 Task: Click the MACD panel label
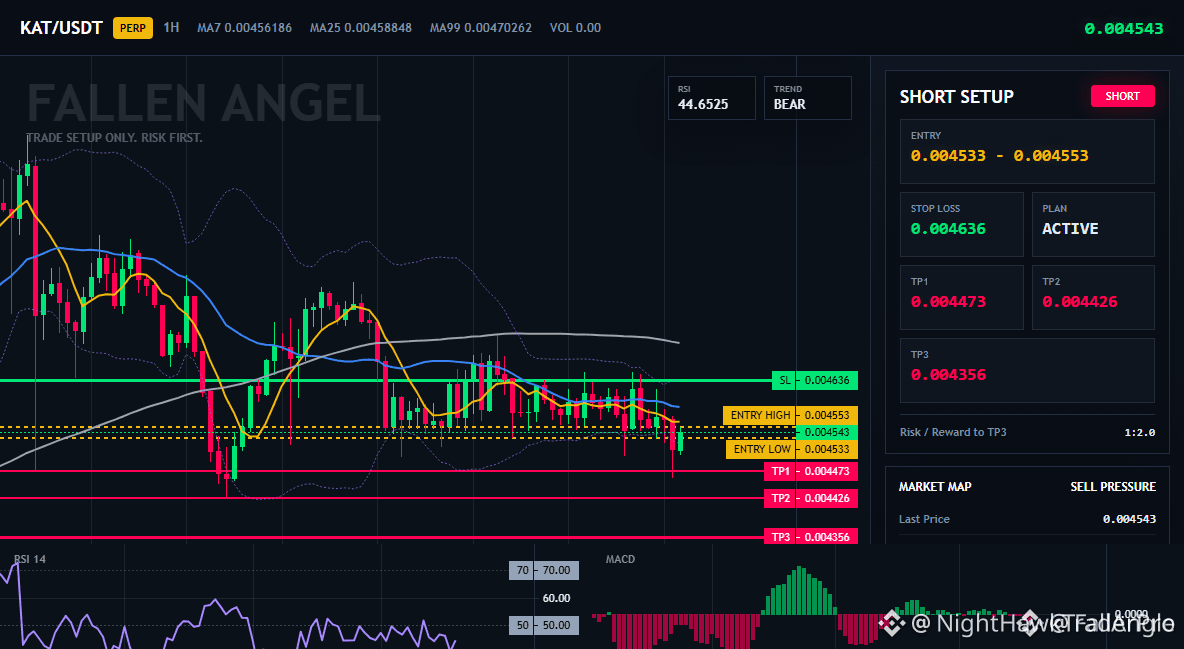[620, 559]
